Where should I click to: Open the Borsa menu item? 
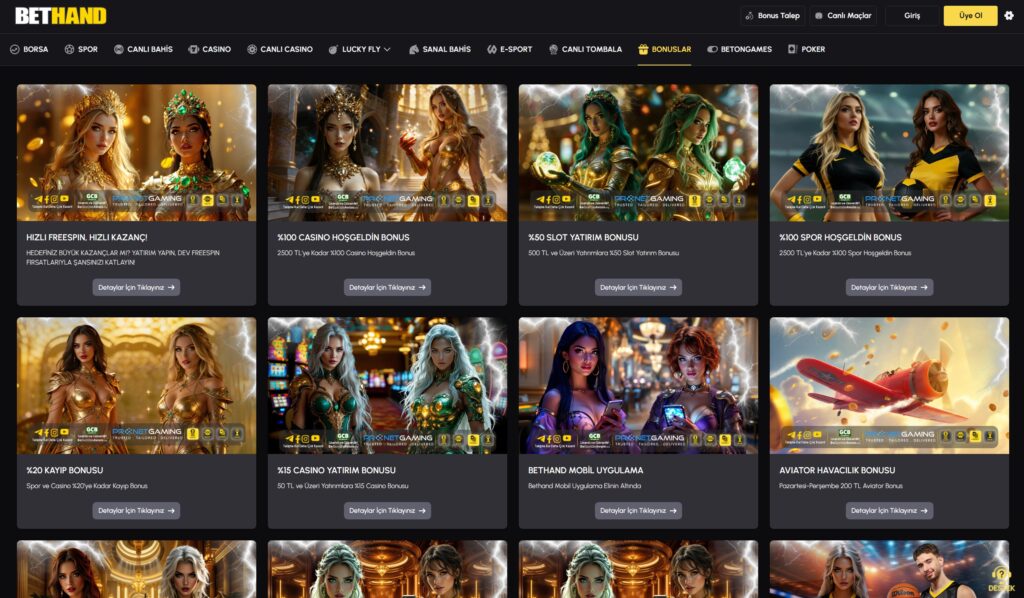[x=29, y=49]
